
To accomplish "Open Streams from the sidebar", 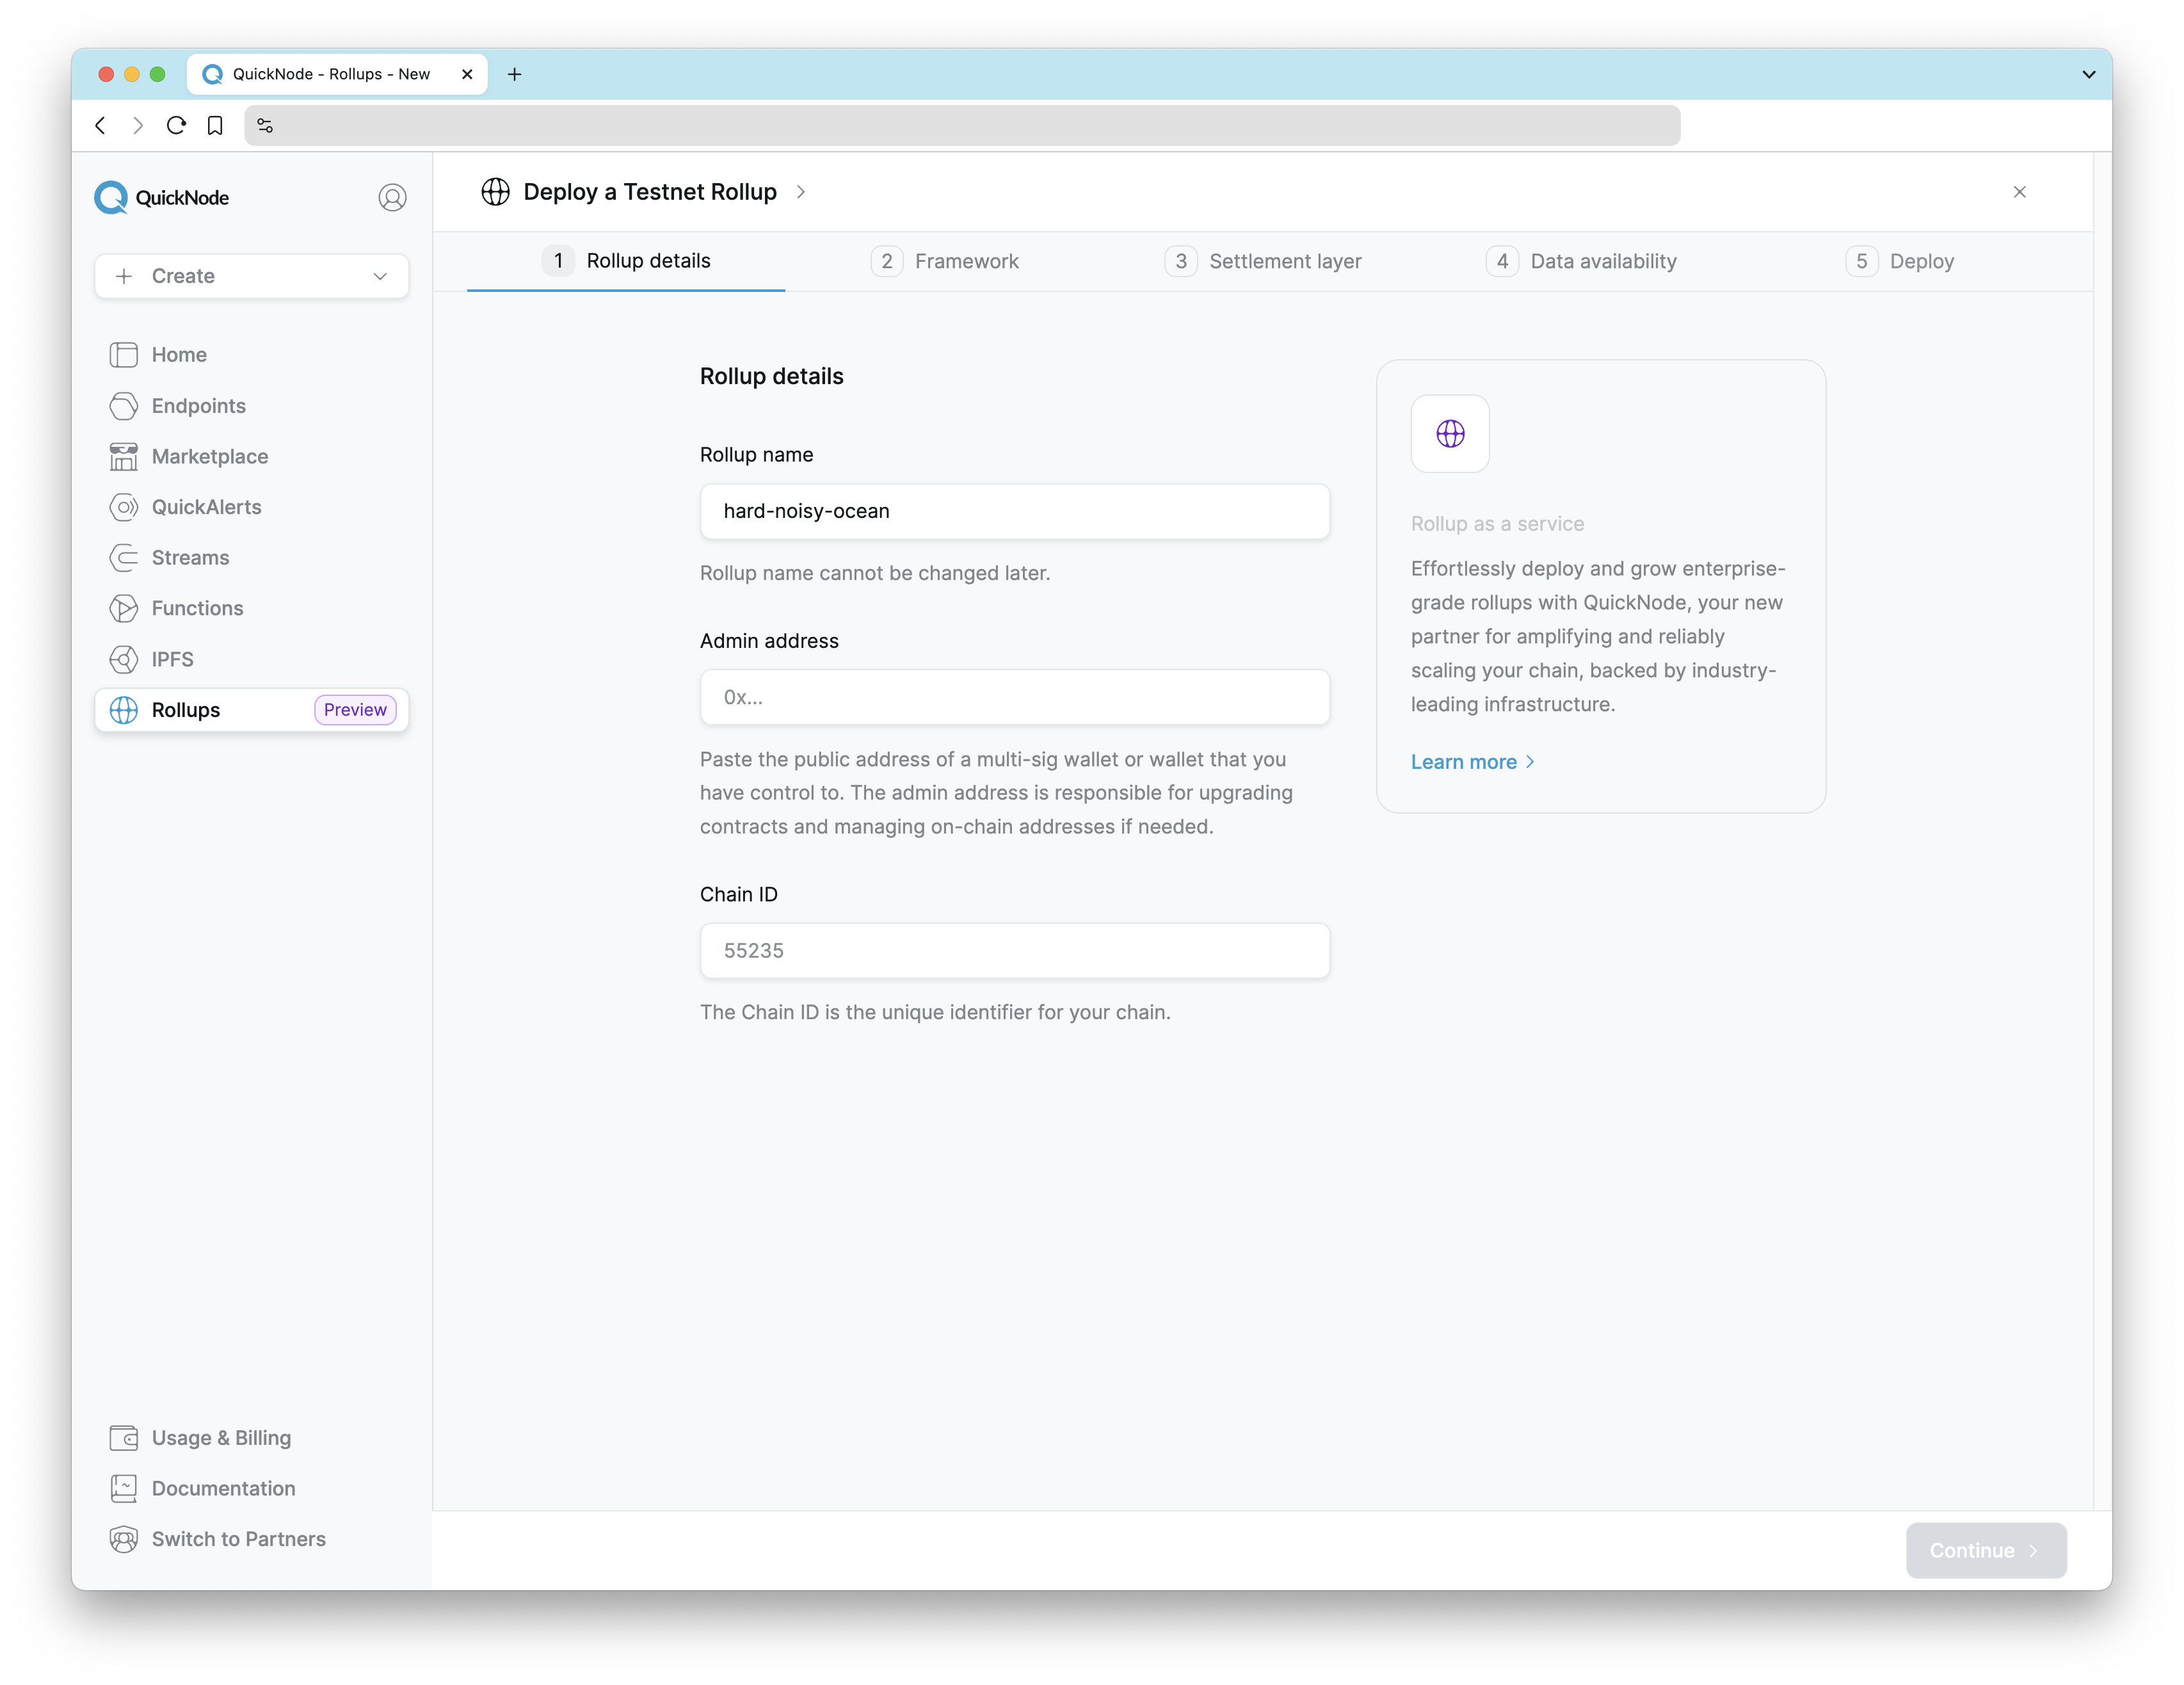I will click(x=252, y=558).
